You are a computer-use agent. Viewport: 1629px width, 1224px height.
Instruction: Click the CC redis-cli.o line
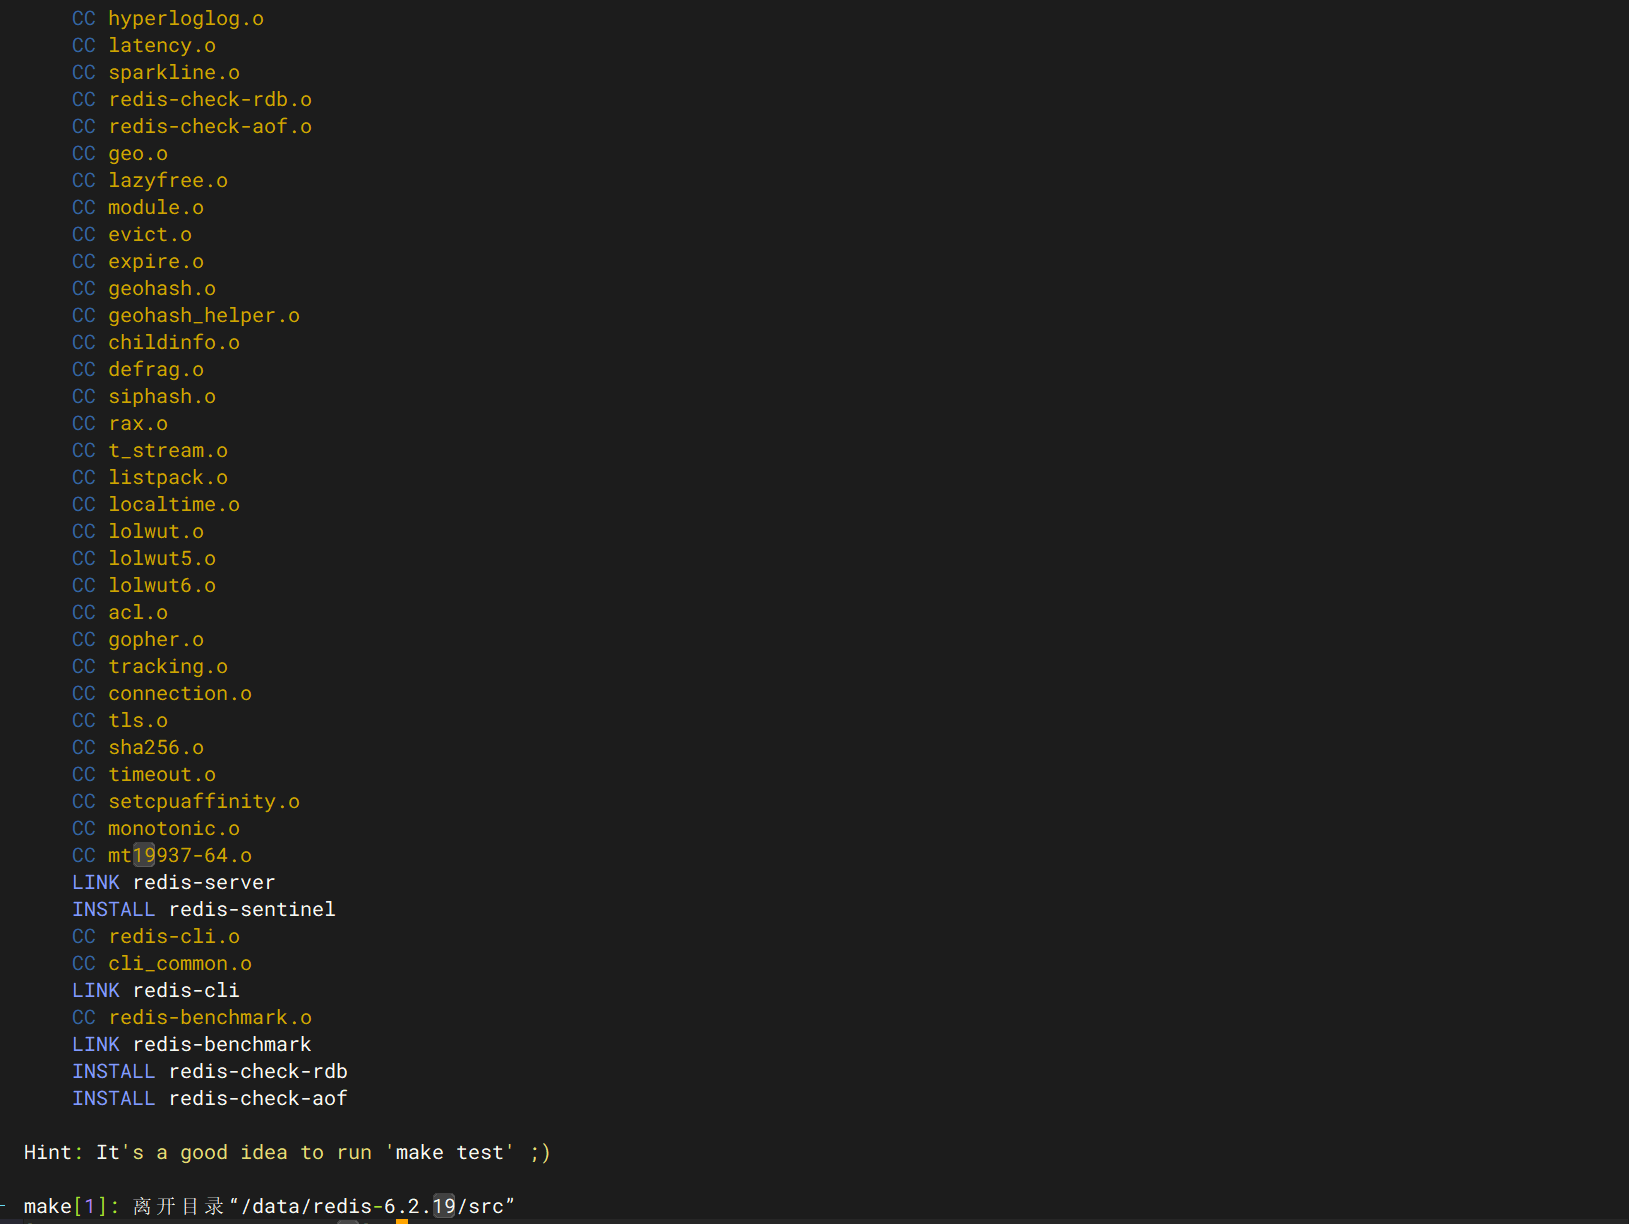pyautogui.click(x=155, y=936)
